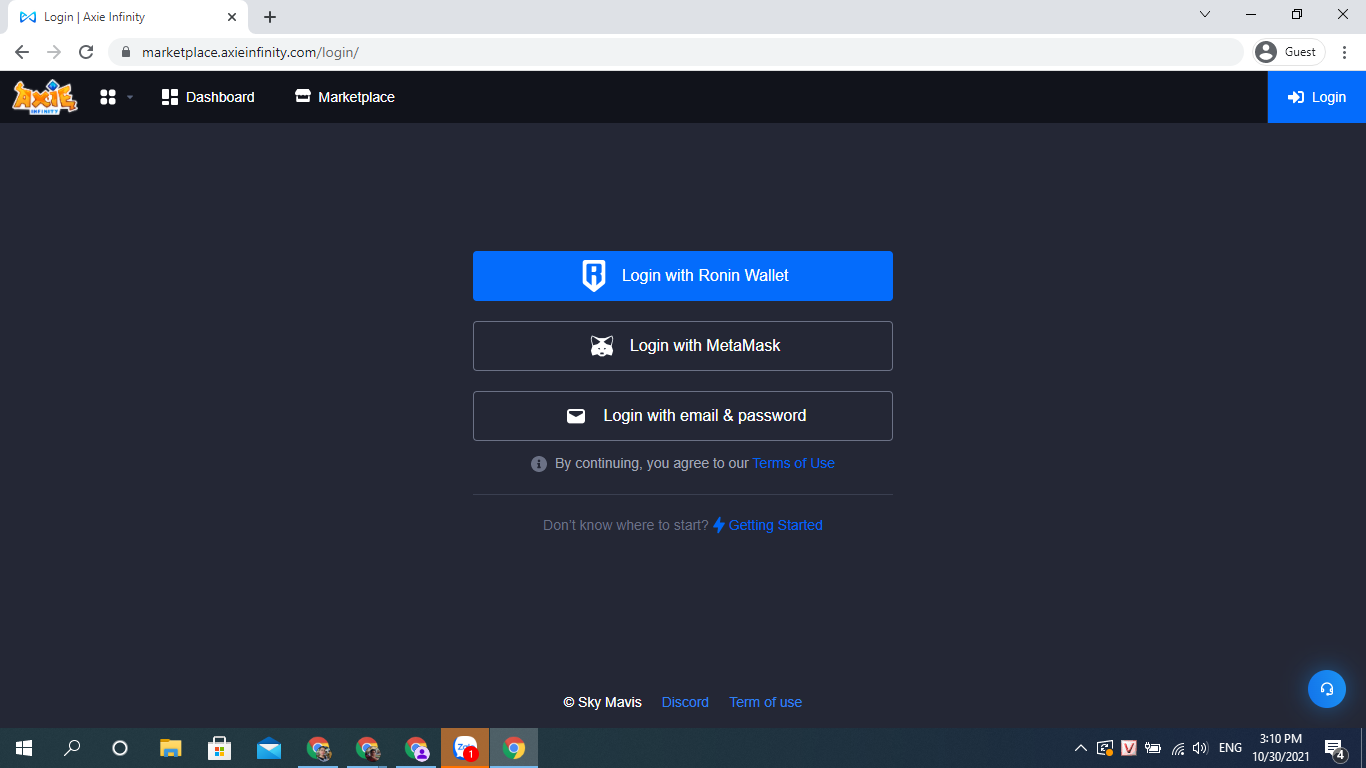Open the apps grid icon in navbar
This screenshot has width=1366, height=768.
[108, 97]
